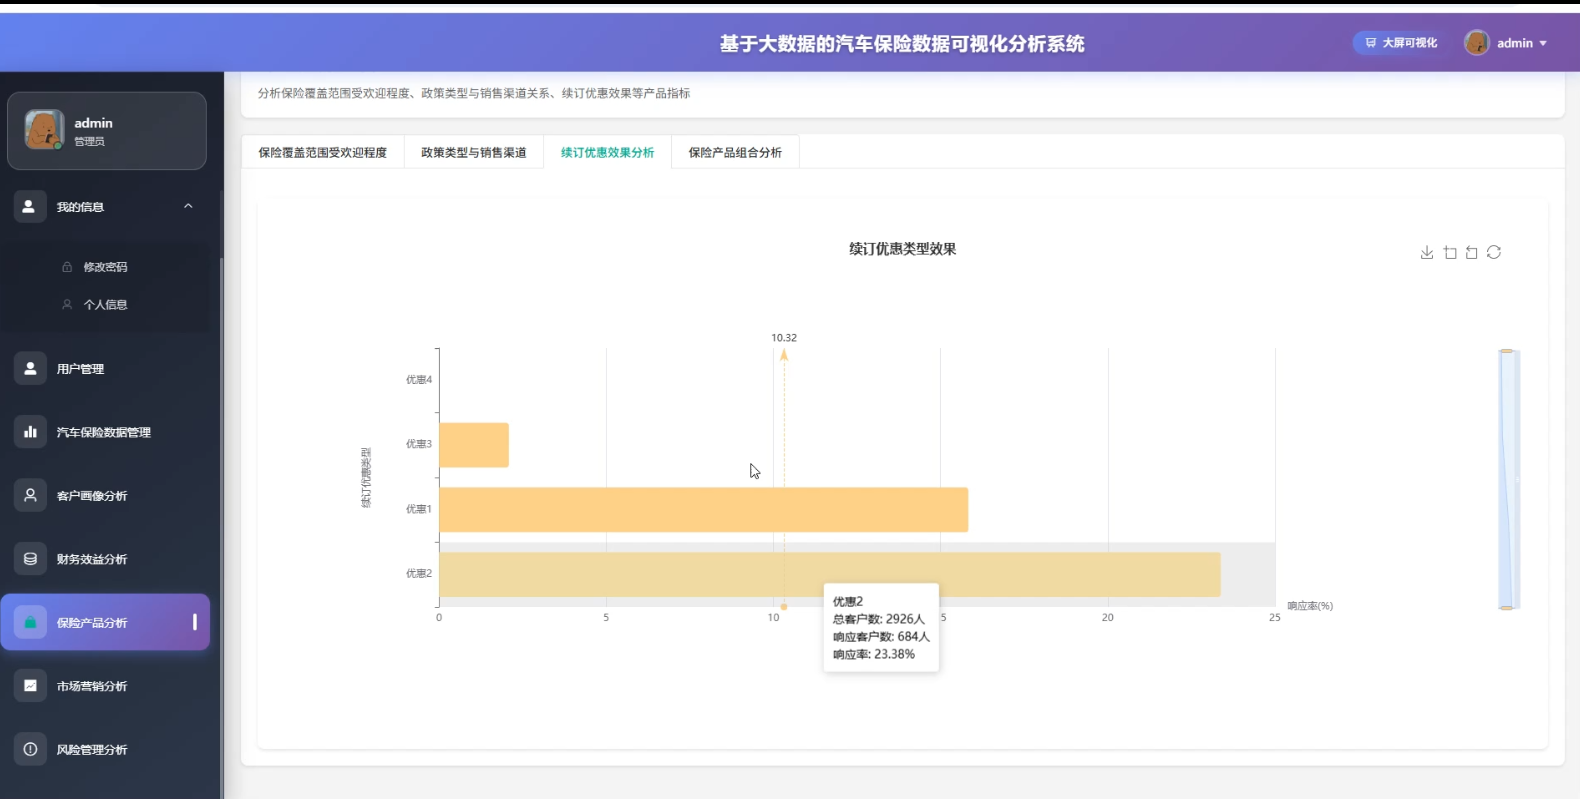
Task: Open 风险管理分析 menu label
Action: pos(92,749)
